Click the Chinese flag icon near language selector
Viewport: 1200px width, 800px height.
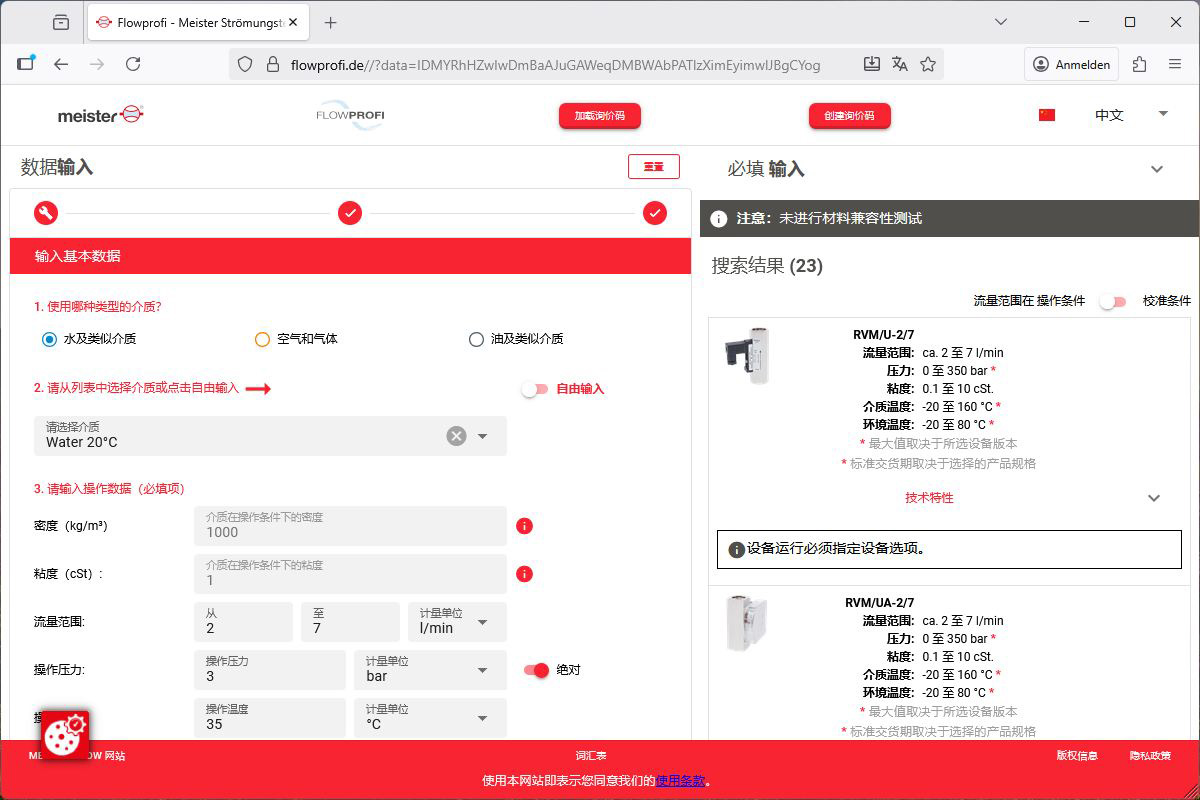click(1046, 115)
